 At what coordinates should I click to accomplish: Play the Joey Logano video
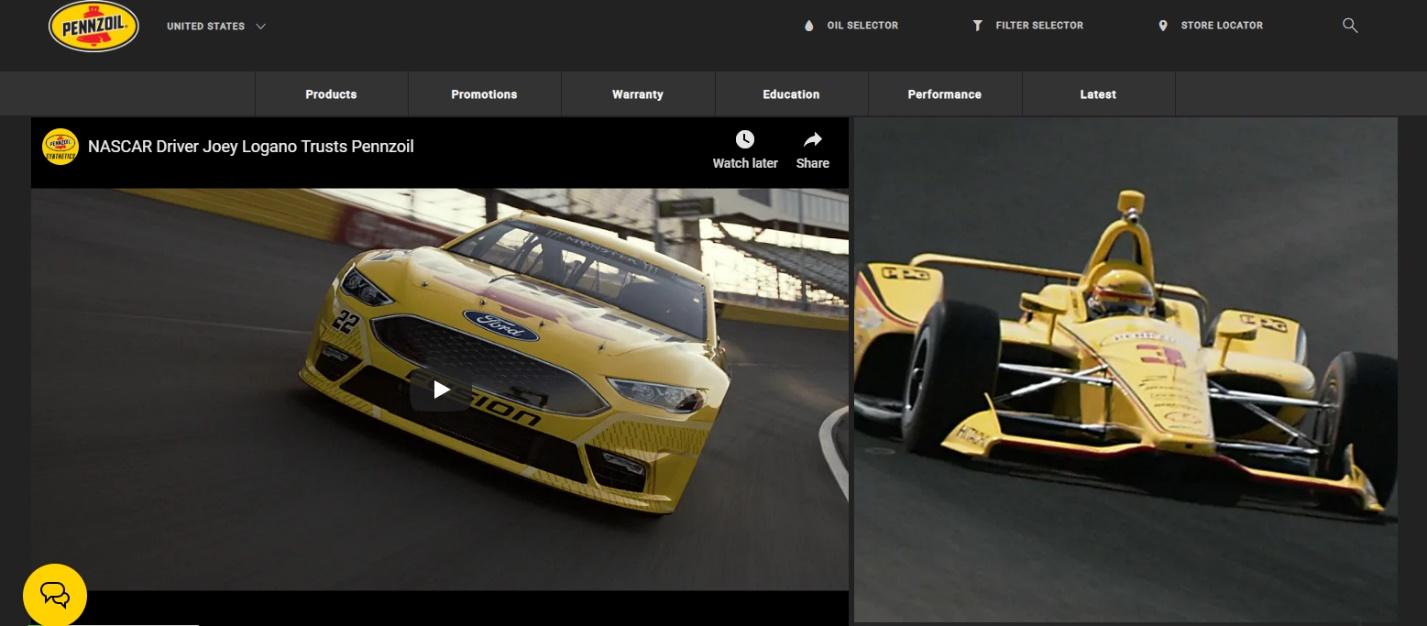click(x=440, y=390)
